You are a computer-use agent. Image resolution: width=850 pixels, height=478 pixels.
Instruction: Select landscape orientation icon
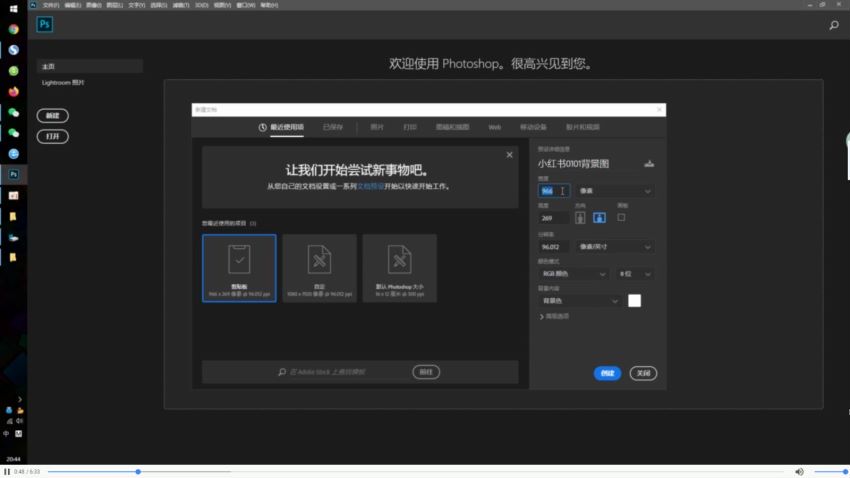point(599,218)
